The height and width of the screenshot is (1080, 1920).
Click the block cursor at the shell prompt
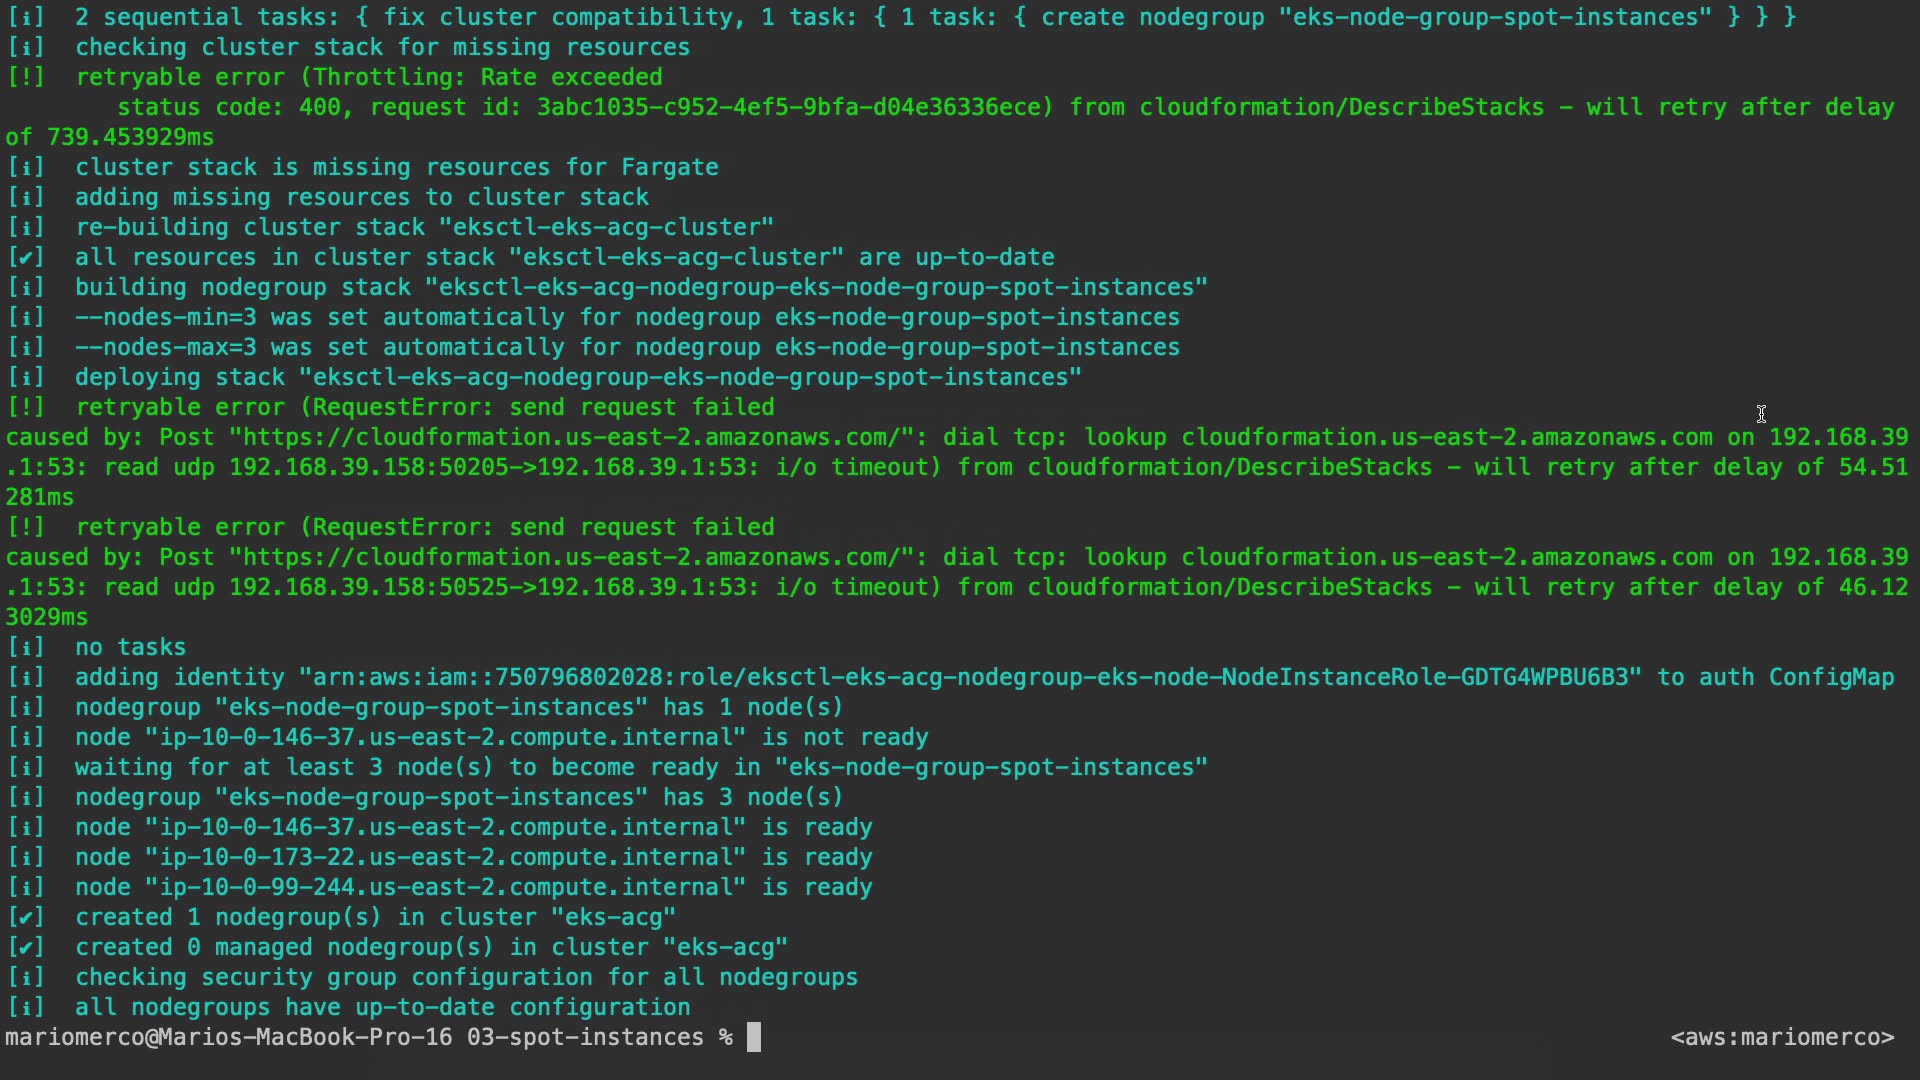(754, 1037)
